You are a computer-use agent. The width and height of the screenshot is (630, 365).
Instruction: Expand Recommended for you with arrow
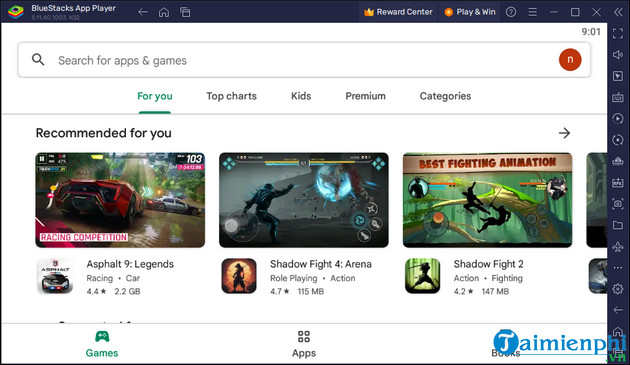click(x=564, y=133)
